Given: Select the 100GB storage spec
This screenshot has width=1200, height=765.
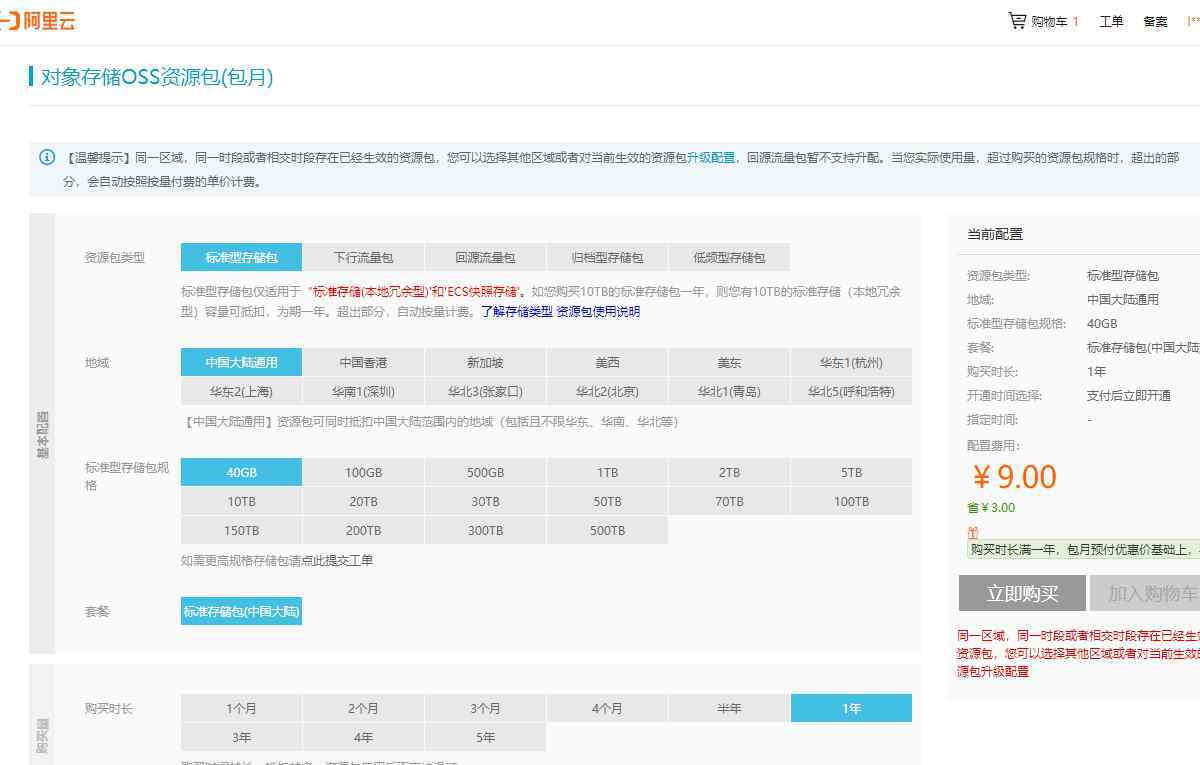Looking at the screenshot, I should (363, 472).
